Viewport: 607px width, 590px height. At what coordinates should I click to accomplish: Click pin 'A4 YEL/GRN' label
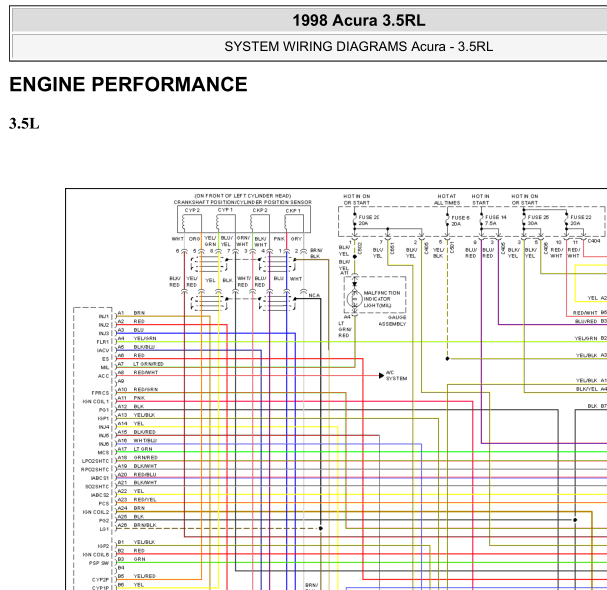[137, 338]
